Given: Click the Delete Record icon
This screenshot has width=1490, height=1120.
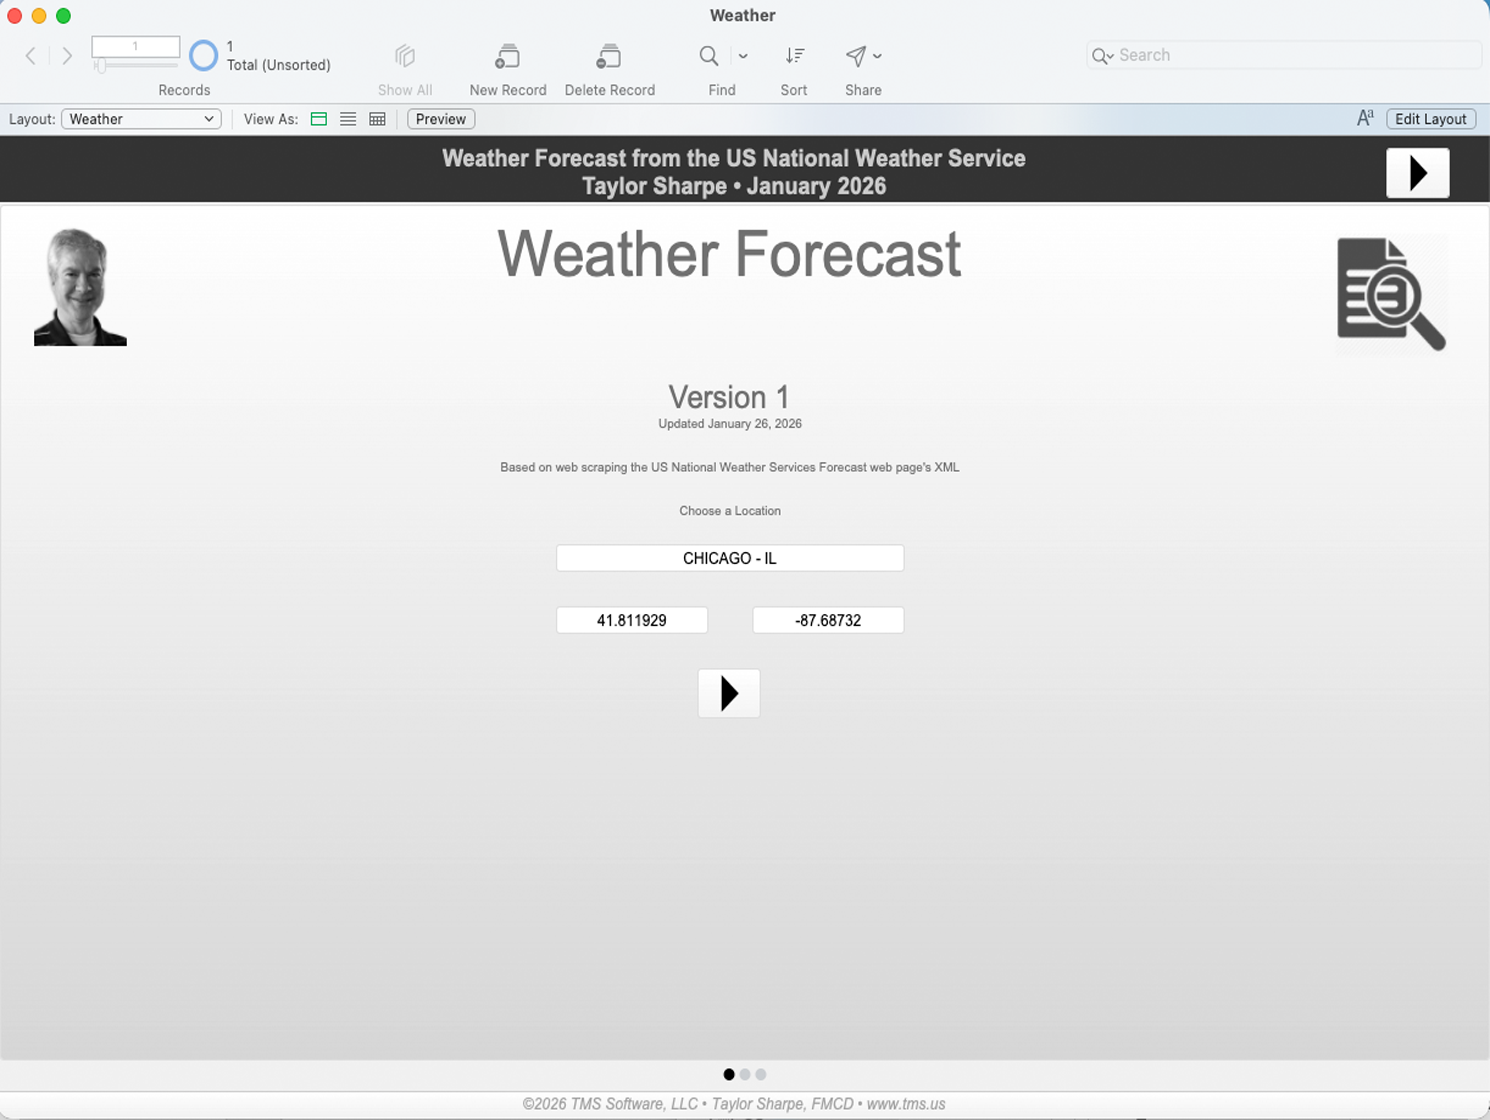Looking at the screenshot, I should point(608,57).
